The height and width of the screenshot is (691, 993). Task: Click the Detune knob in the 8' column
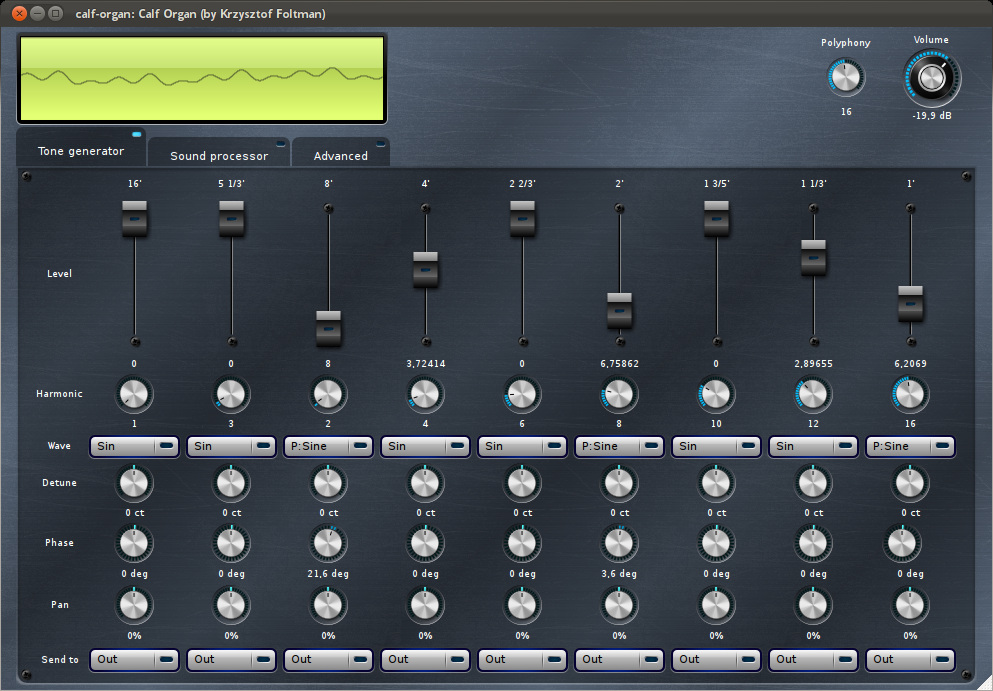[x=328, y=483]
